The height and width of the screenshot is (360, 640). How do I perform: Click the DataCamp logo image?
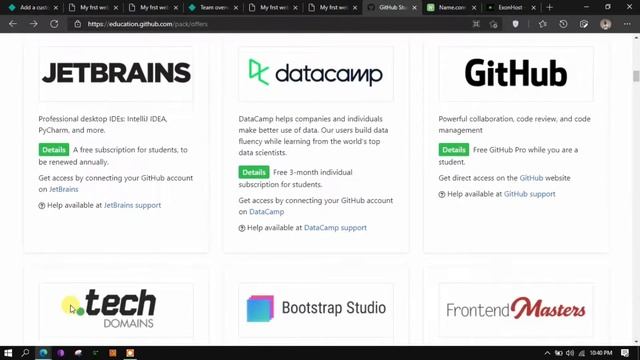point(316,74)
